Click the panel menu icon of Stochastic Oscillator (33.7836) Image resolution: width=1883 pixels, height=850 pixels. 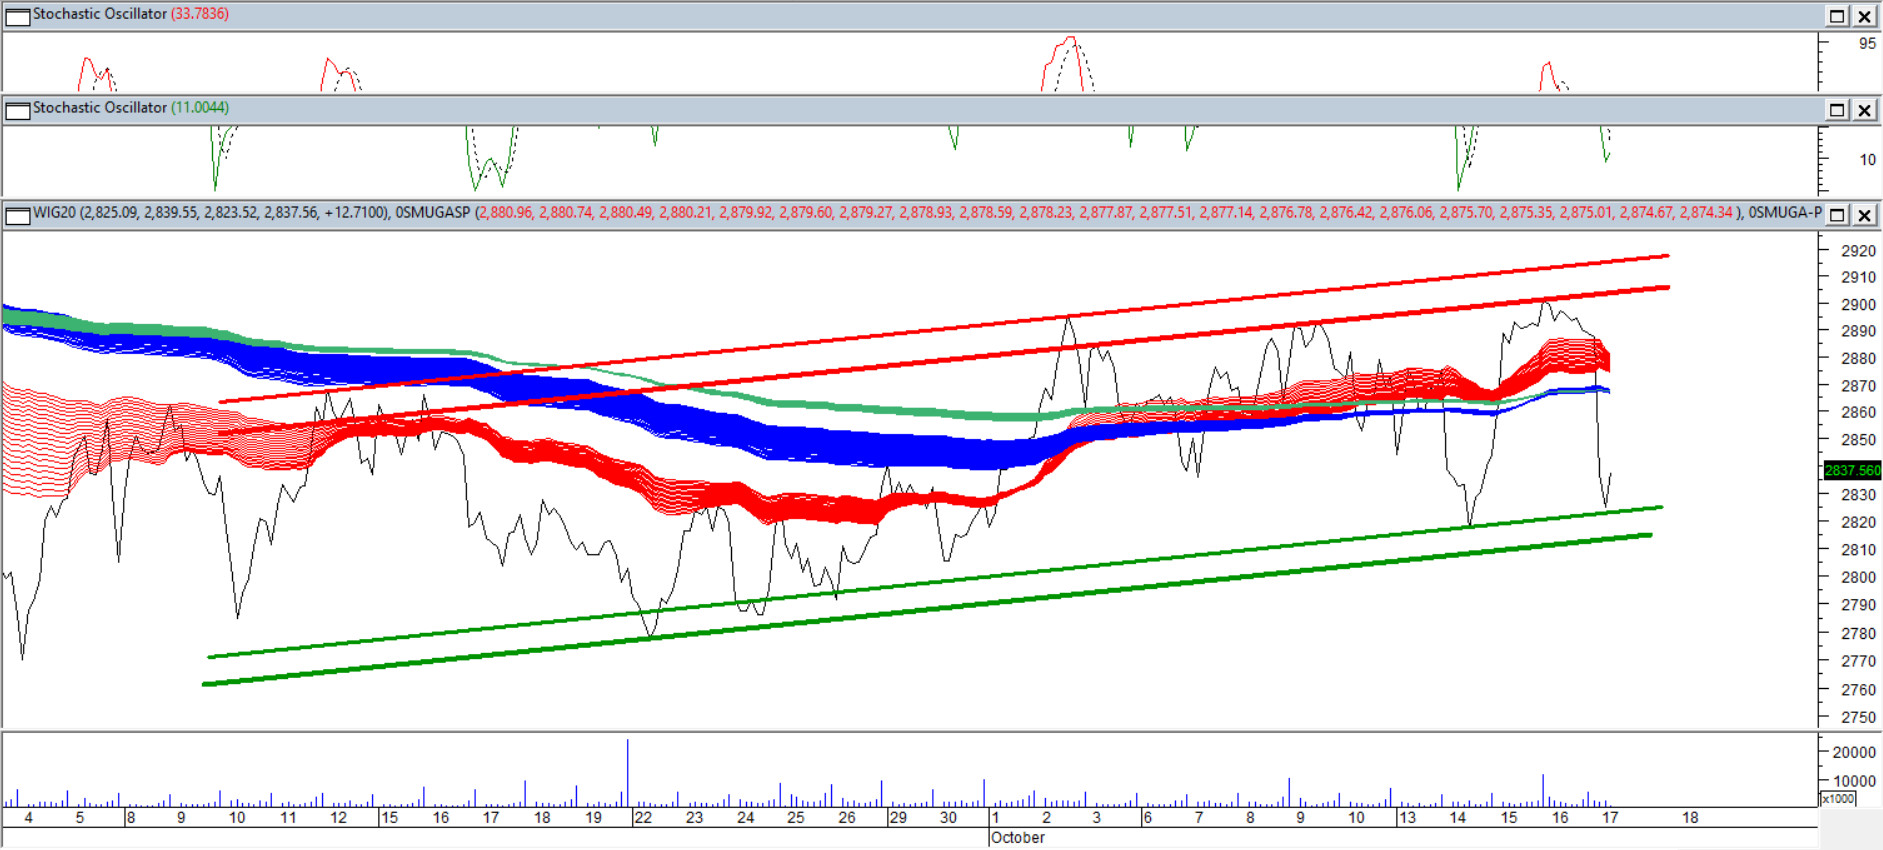click(x=18, y=16)
